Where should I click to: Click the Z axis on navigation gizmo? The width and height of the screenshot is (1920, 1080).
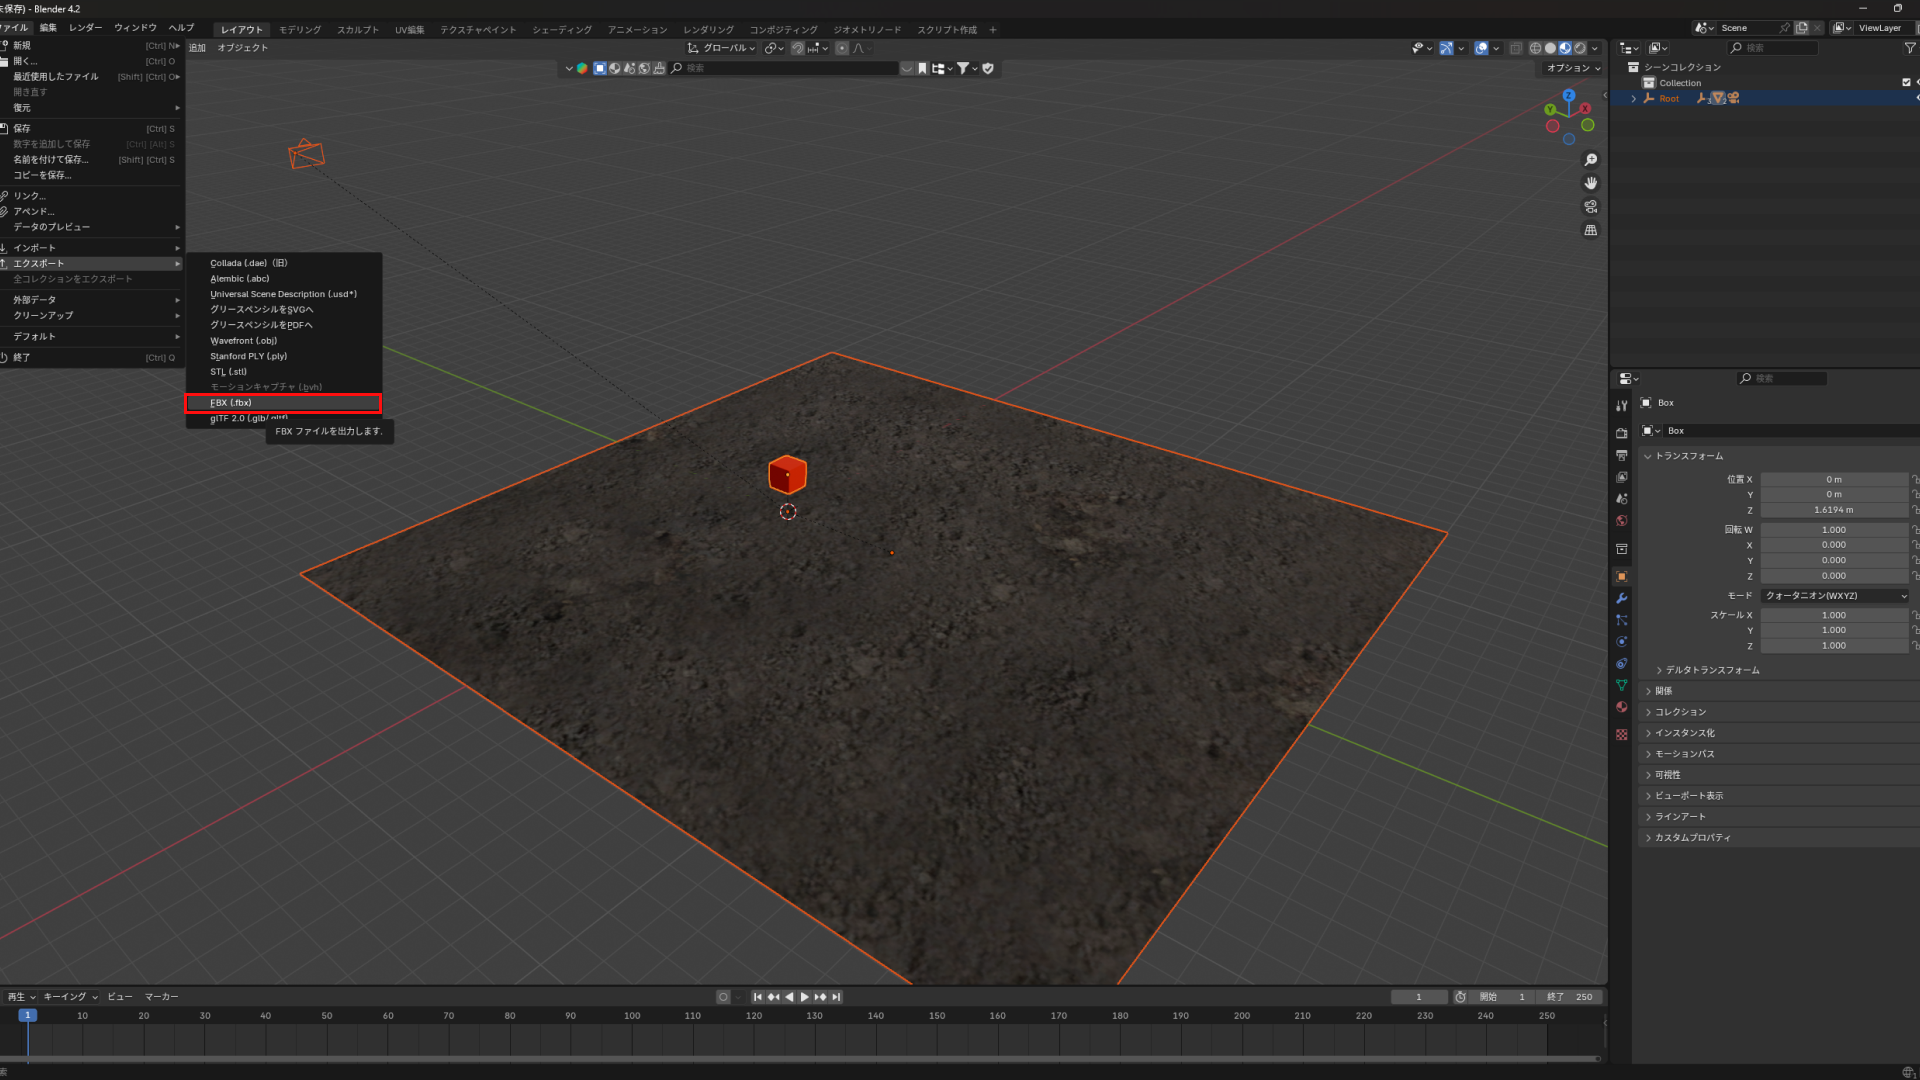coord(1569,95)
